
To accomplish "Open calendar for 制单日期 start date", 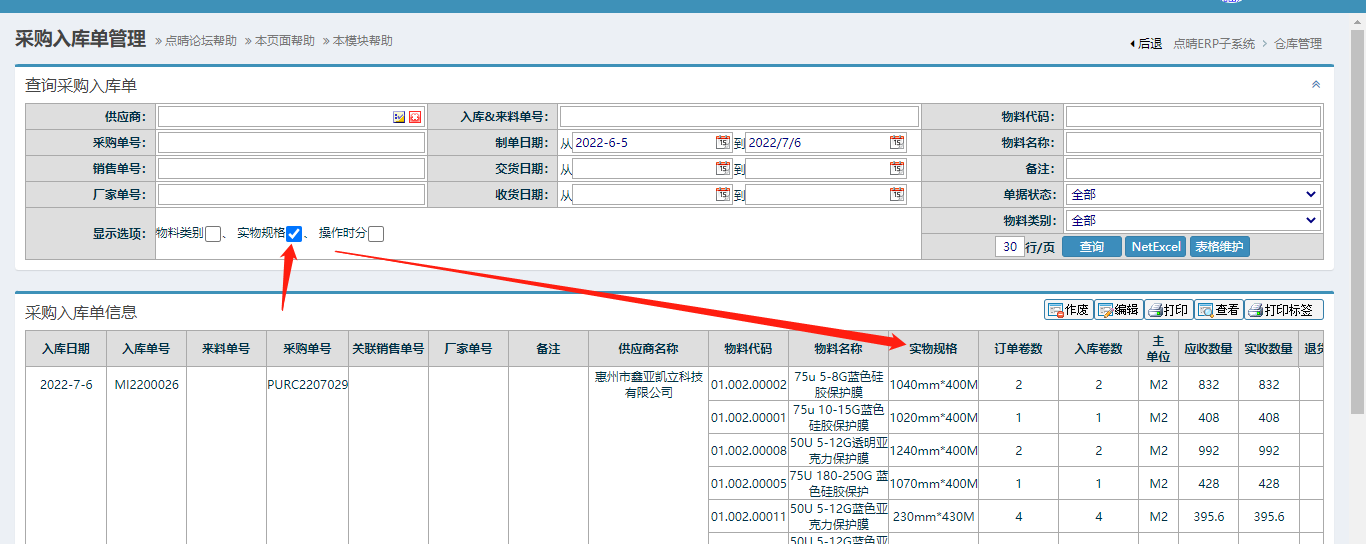I will tap(722, 143).
